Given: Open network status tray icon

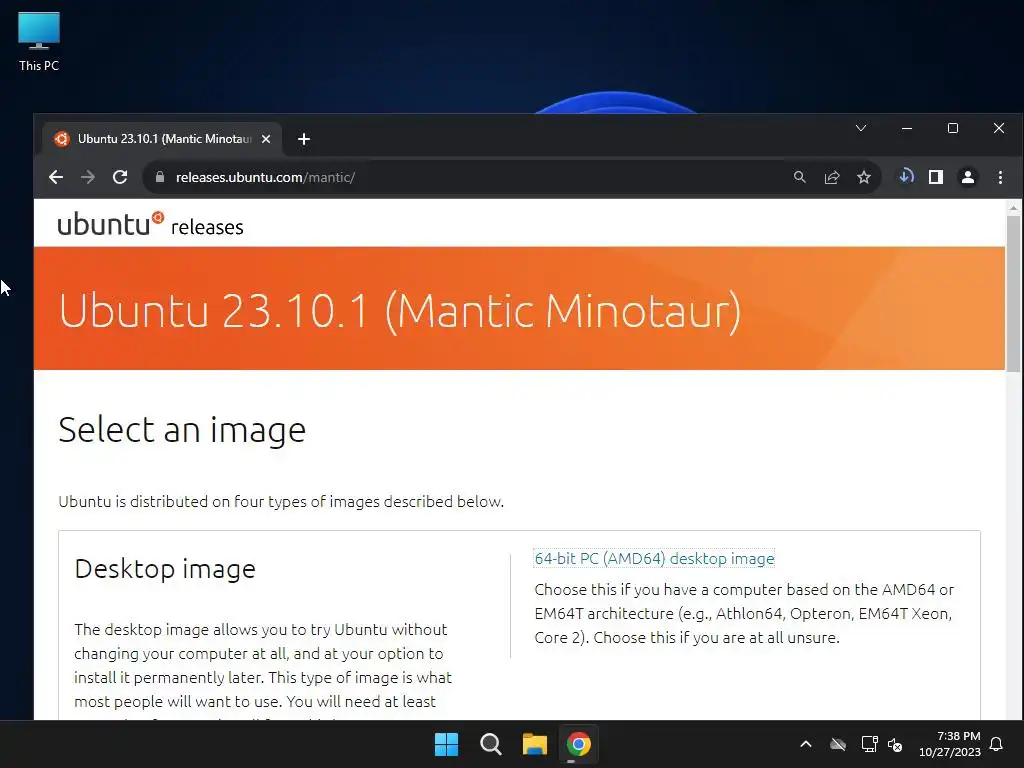Looking at the screenshot, I should click(x=869, y=744).
